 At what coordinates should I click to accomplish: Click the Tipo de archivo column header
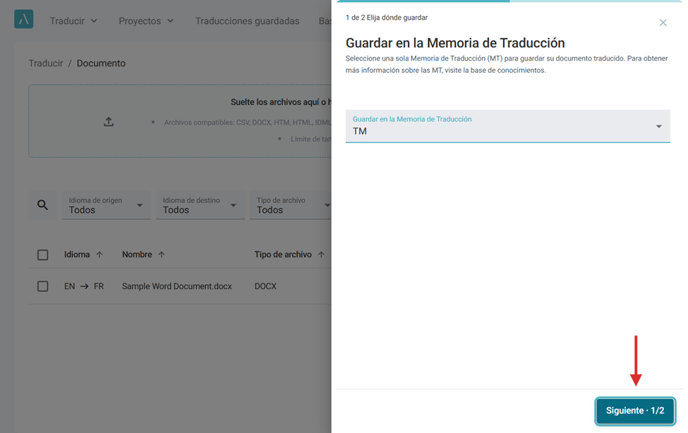point(283,254)
